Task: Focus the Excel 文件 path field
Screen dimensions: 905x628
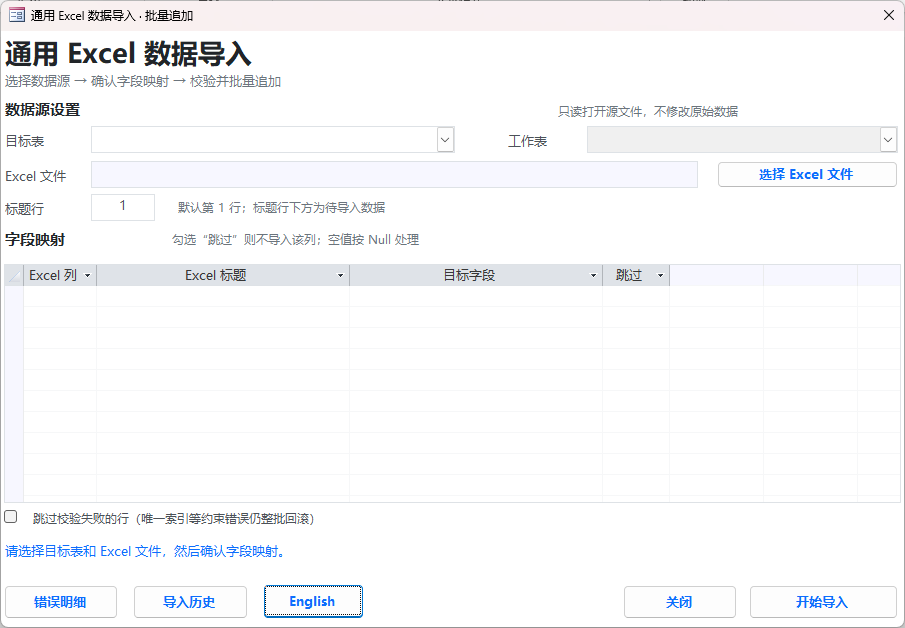Action: pos(394,174)
